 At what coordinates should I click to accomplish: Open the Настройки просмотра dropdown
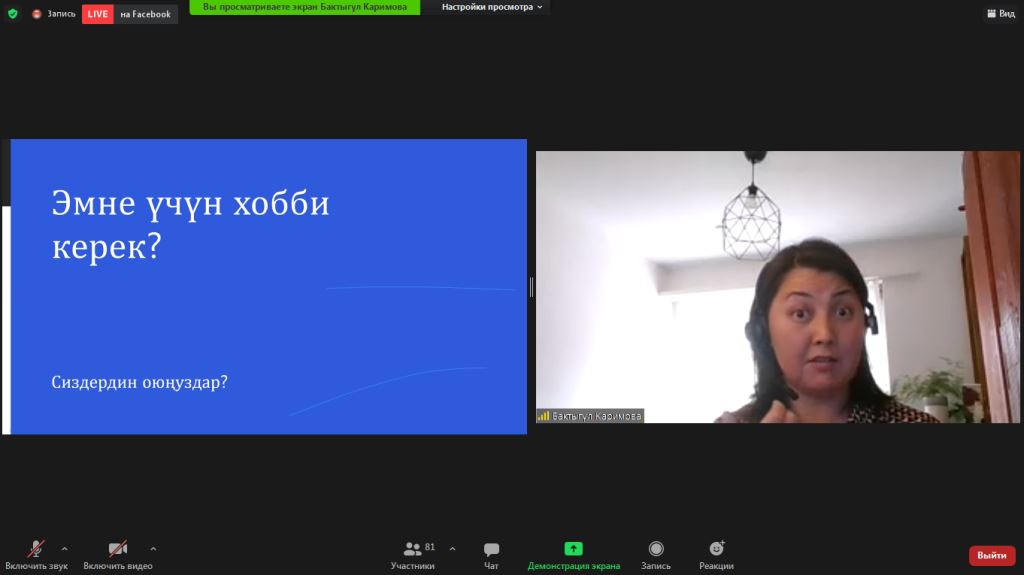(492, 7)
